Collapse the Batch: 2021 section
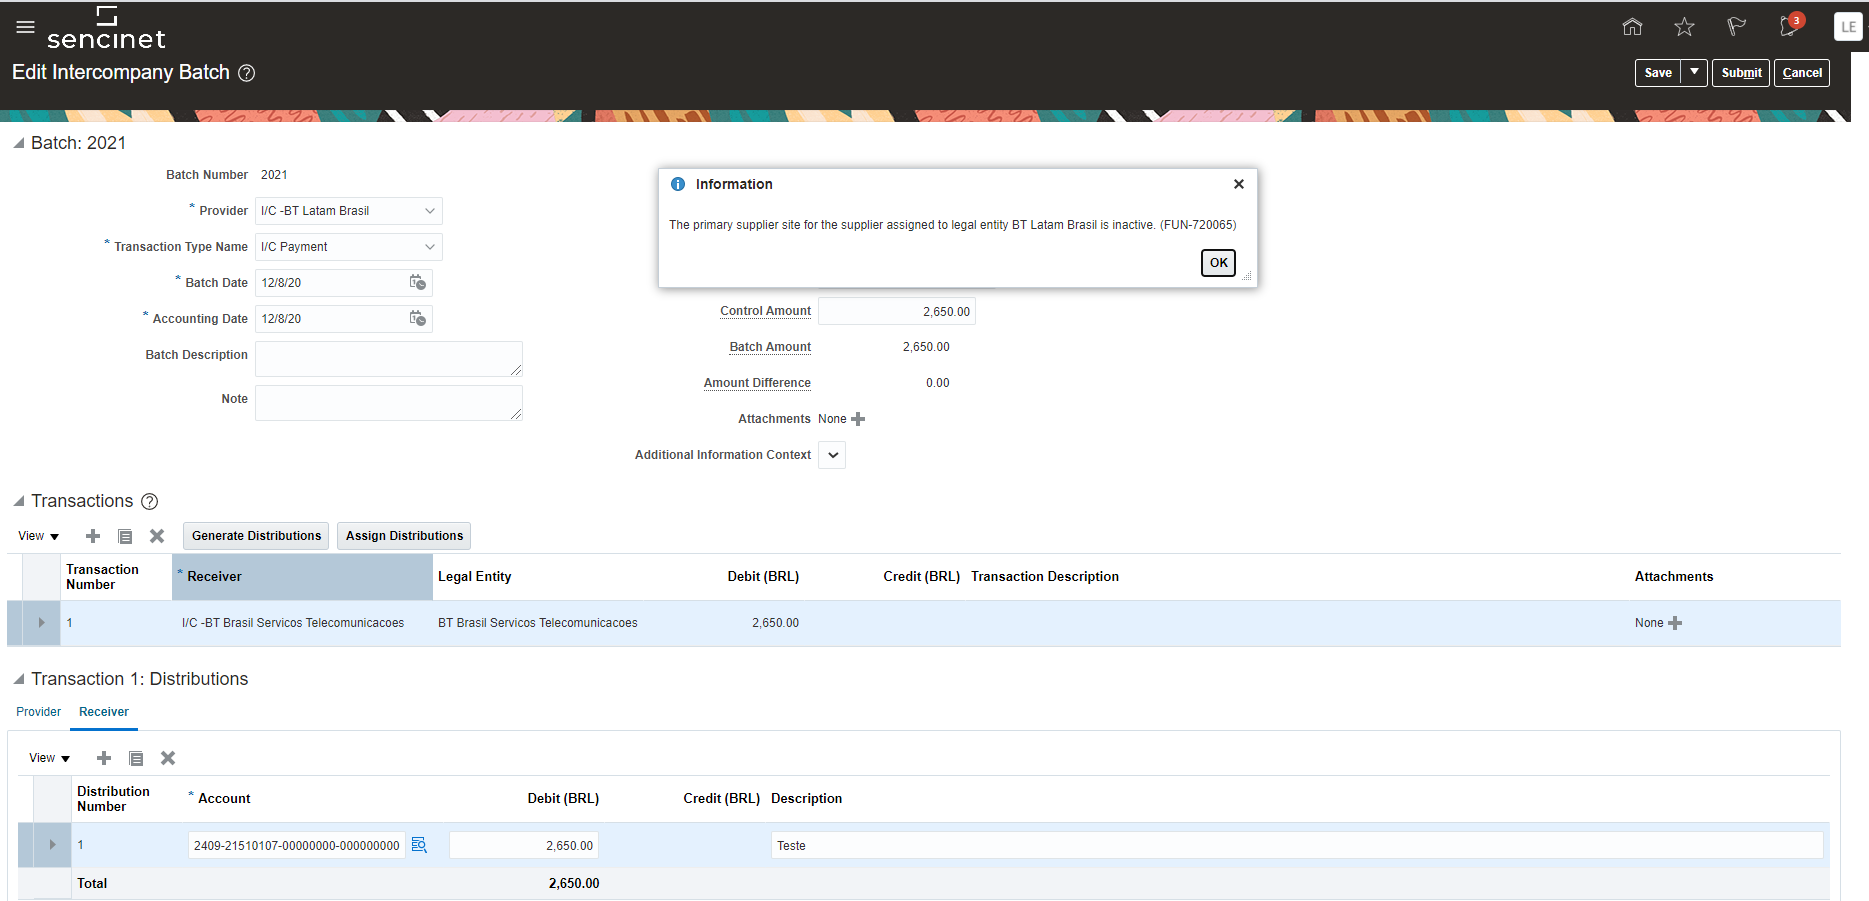This screenshot has height=901, width=1869. point(18,143)
